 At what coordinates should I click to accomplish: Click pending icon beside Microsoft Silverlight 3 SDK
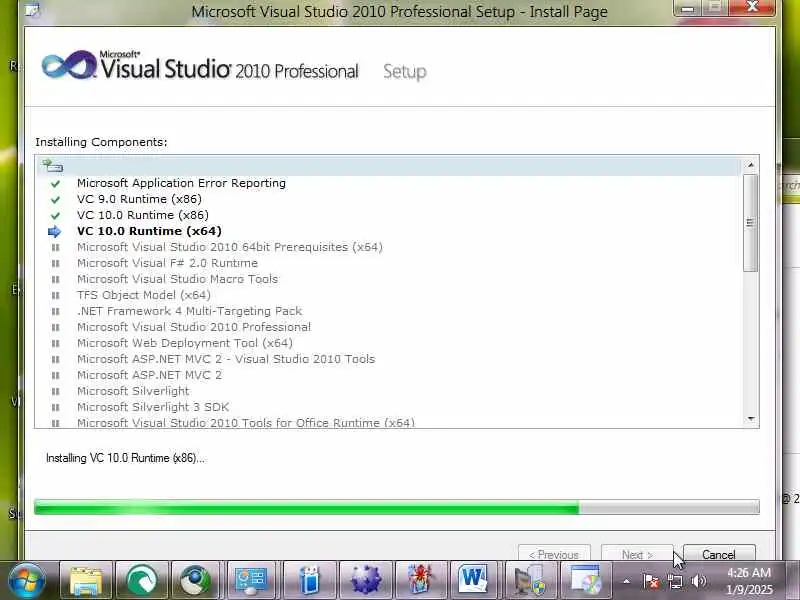[56, 407]
